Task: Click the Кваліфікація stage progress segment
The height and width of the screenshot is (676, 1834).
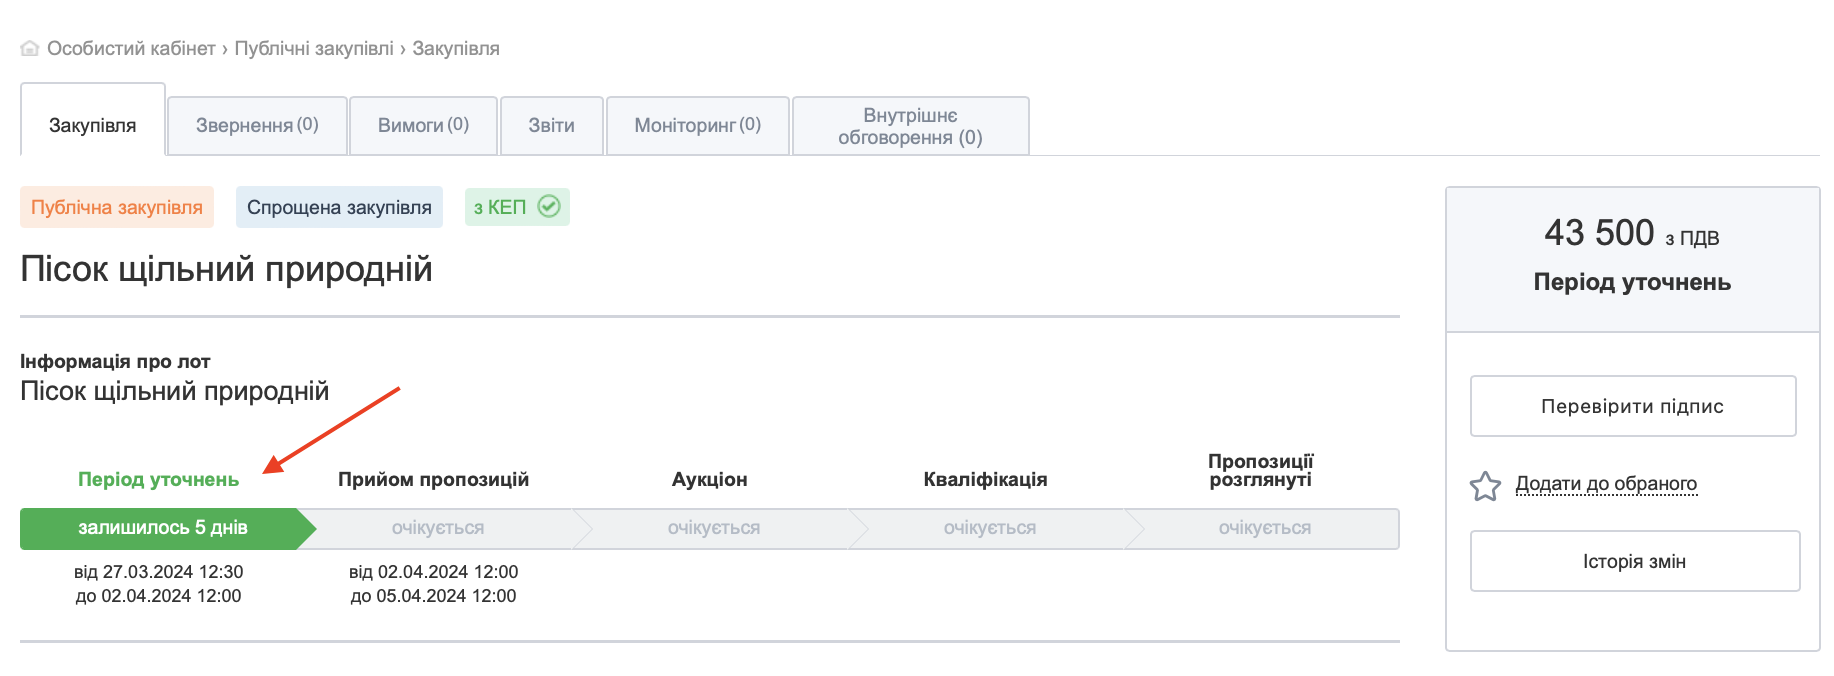Action: 989,528
